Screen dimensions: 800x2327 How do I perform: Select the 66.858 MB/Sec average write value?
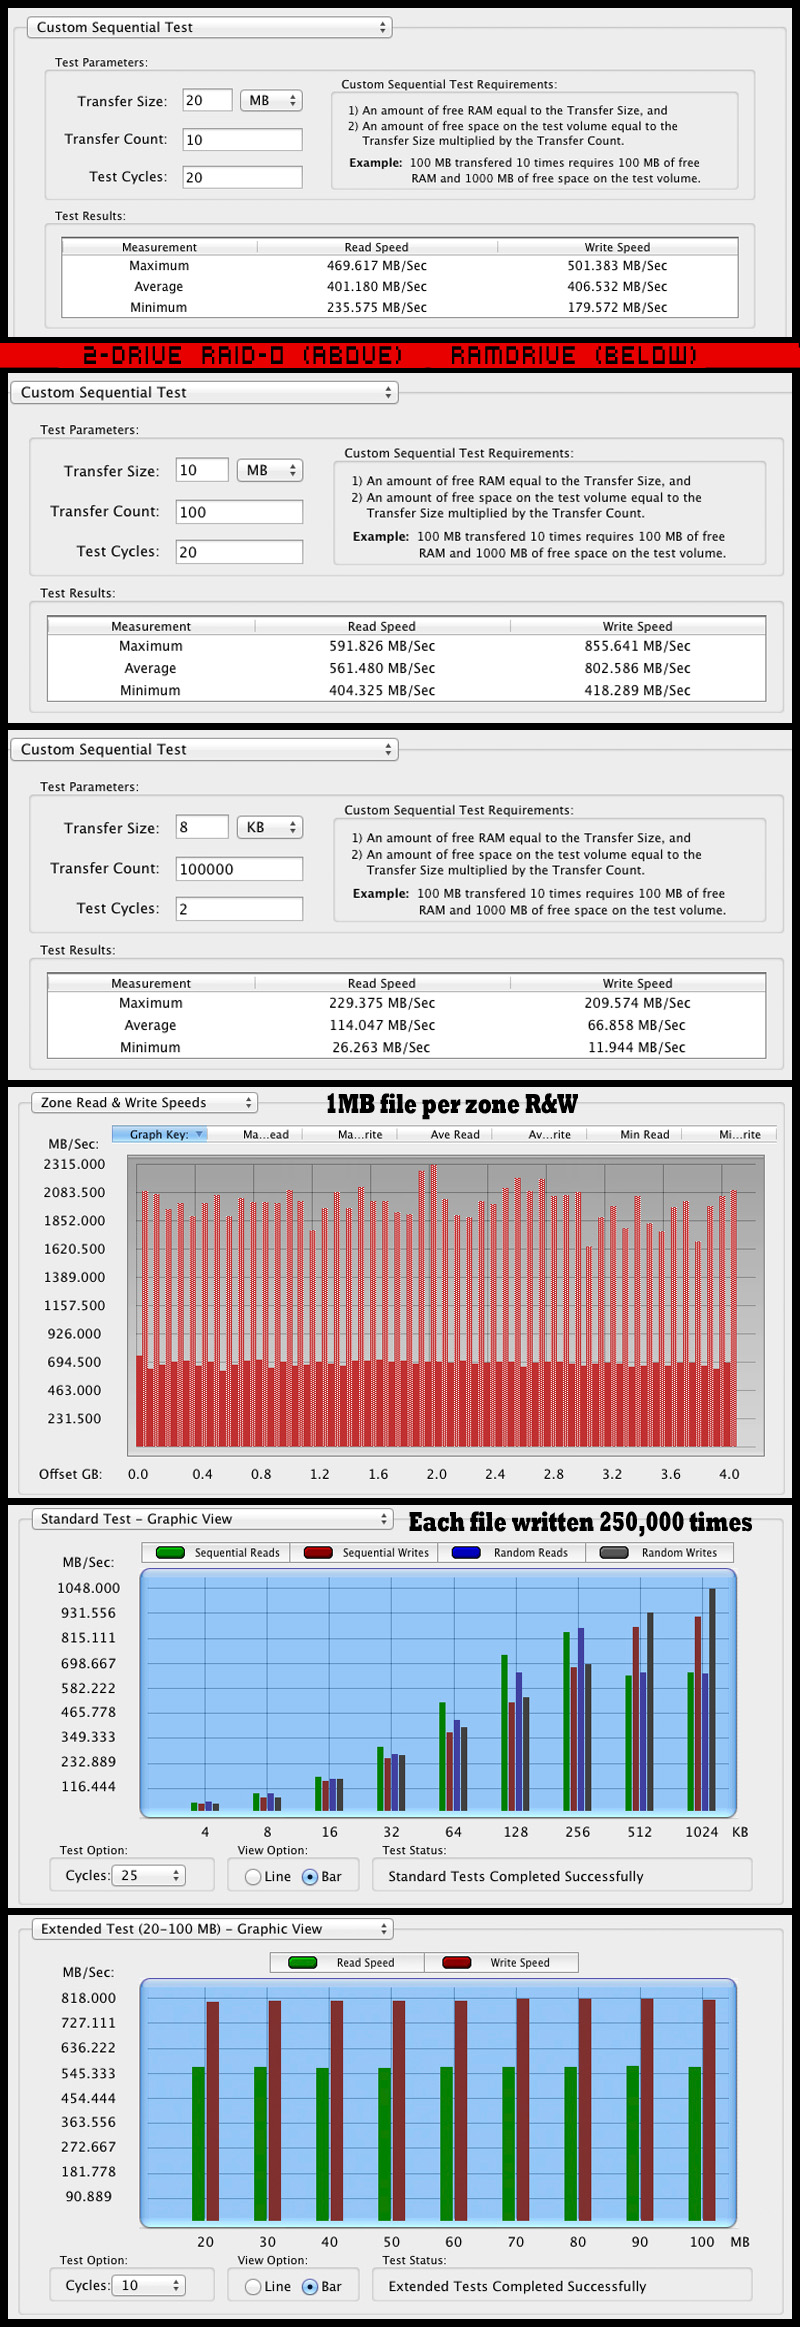[x=637, y=1025]
